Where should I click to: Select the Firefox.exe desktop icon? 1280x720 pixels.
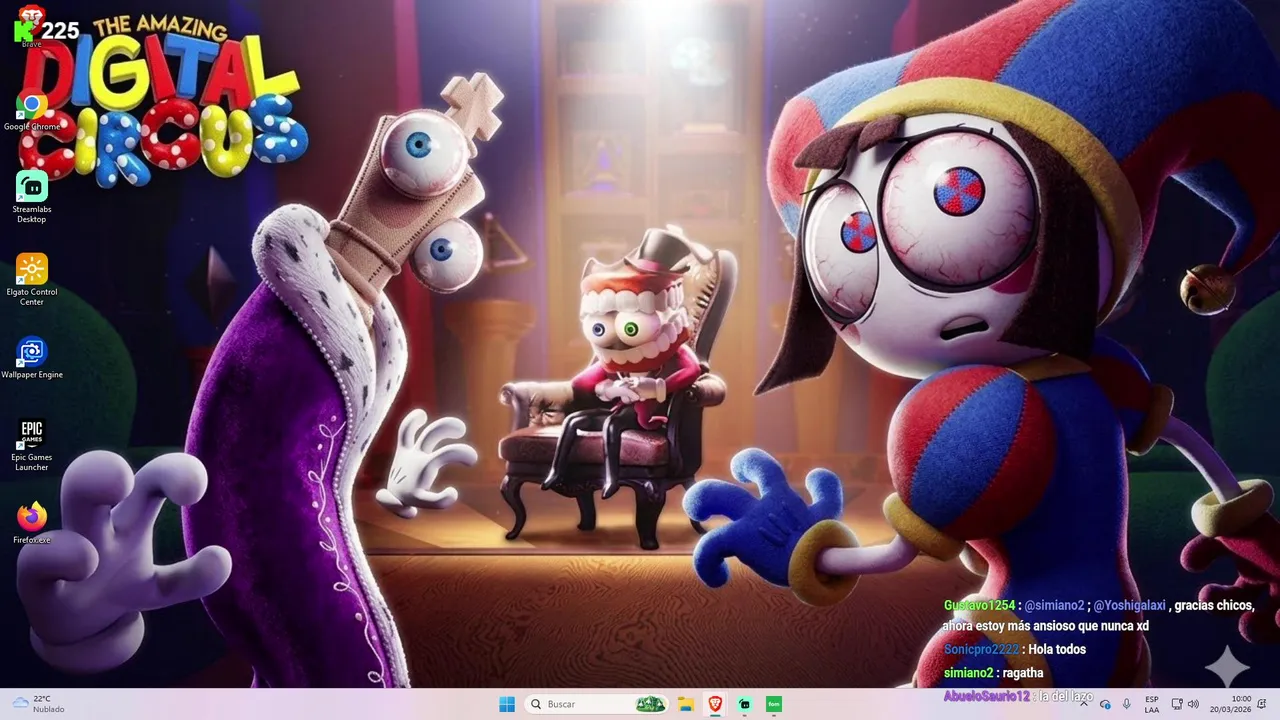pyautogui.click(x=32, y=523)
